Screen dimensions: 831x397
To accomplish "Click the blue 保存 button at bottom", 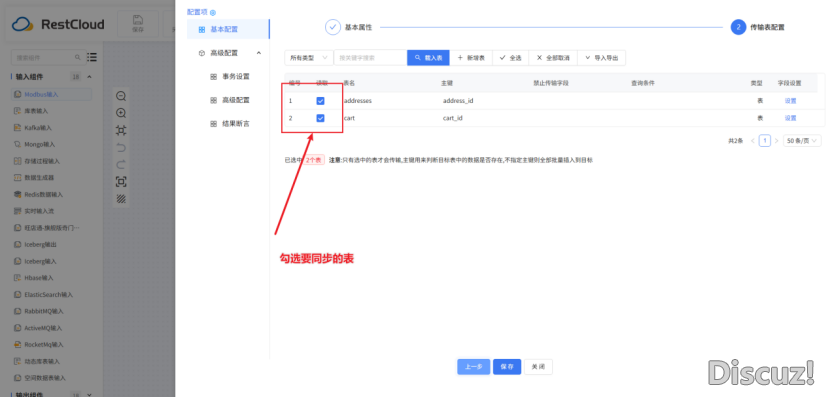I will tap(507, 367).
